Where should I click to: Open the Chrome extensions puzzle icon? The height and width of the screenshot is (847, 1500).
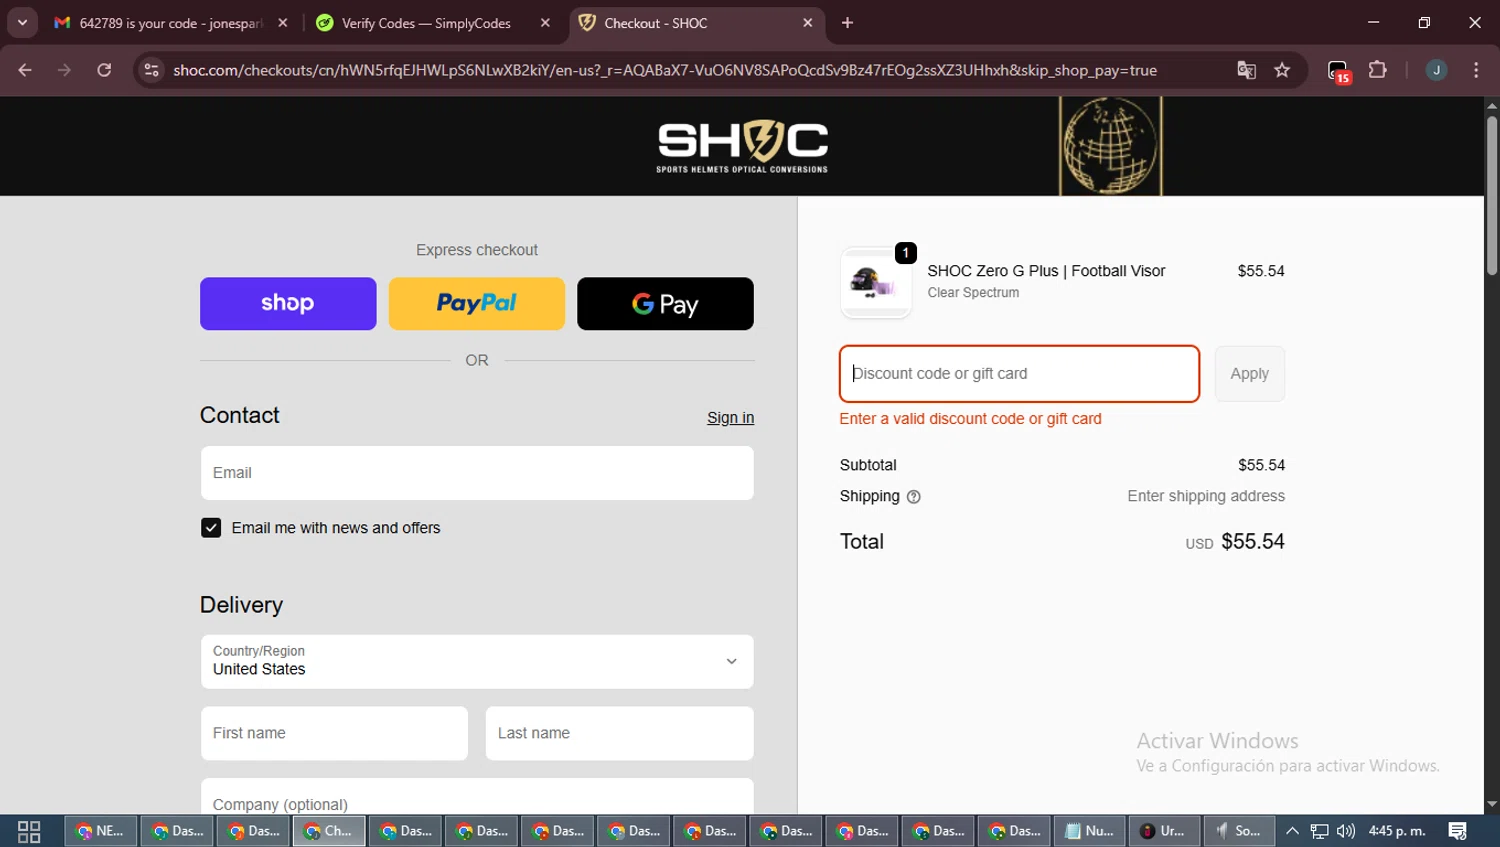point(1378,70)
